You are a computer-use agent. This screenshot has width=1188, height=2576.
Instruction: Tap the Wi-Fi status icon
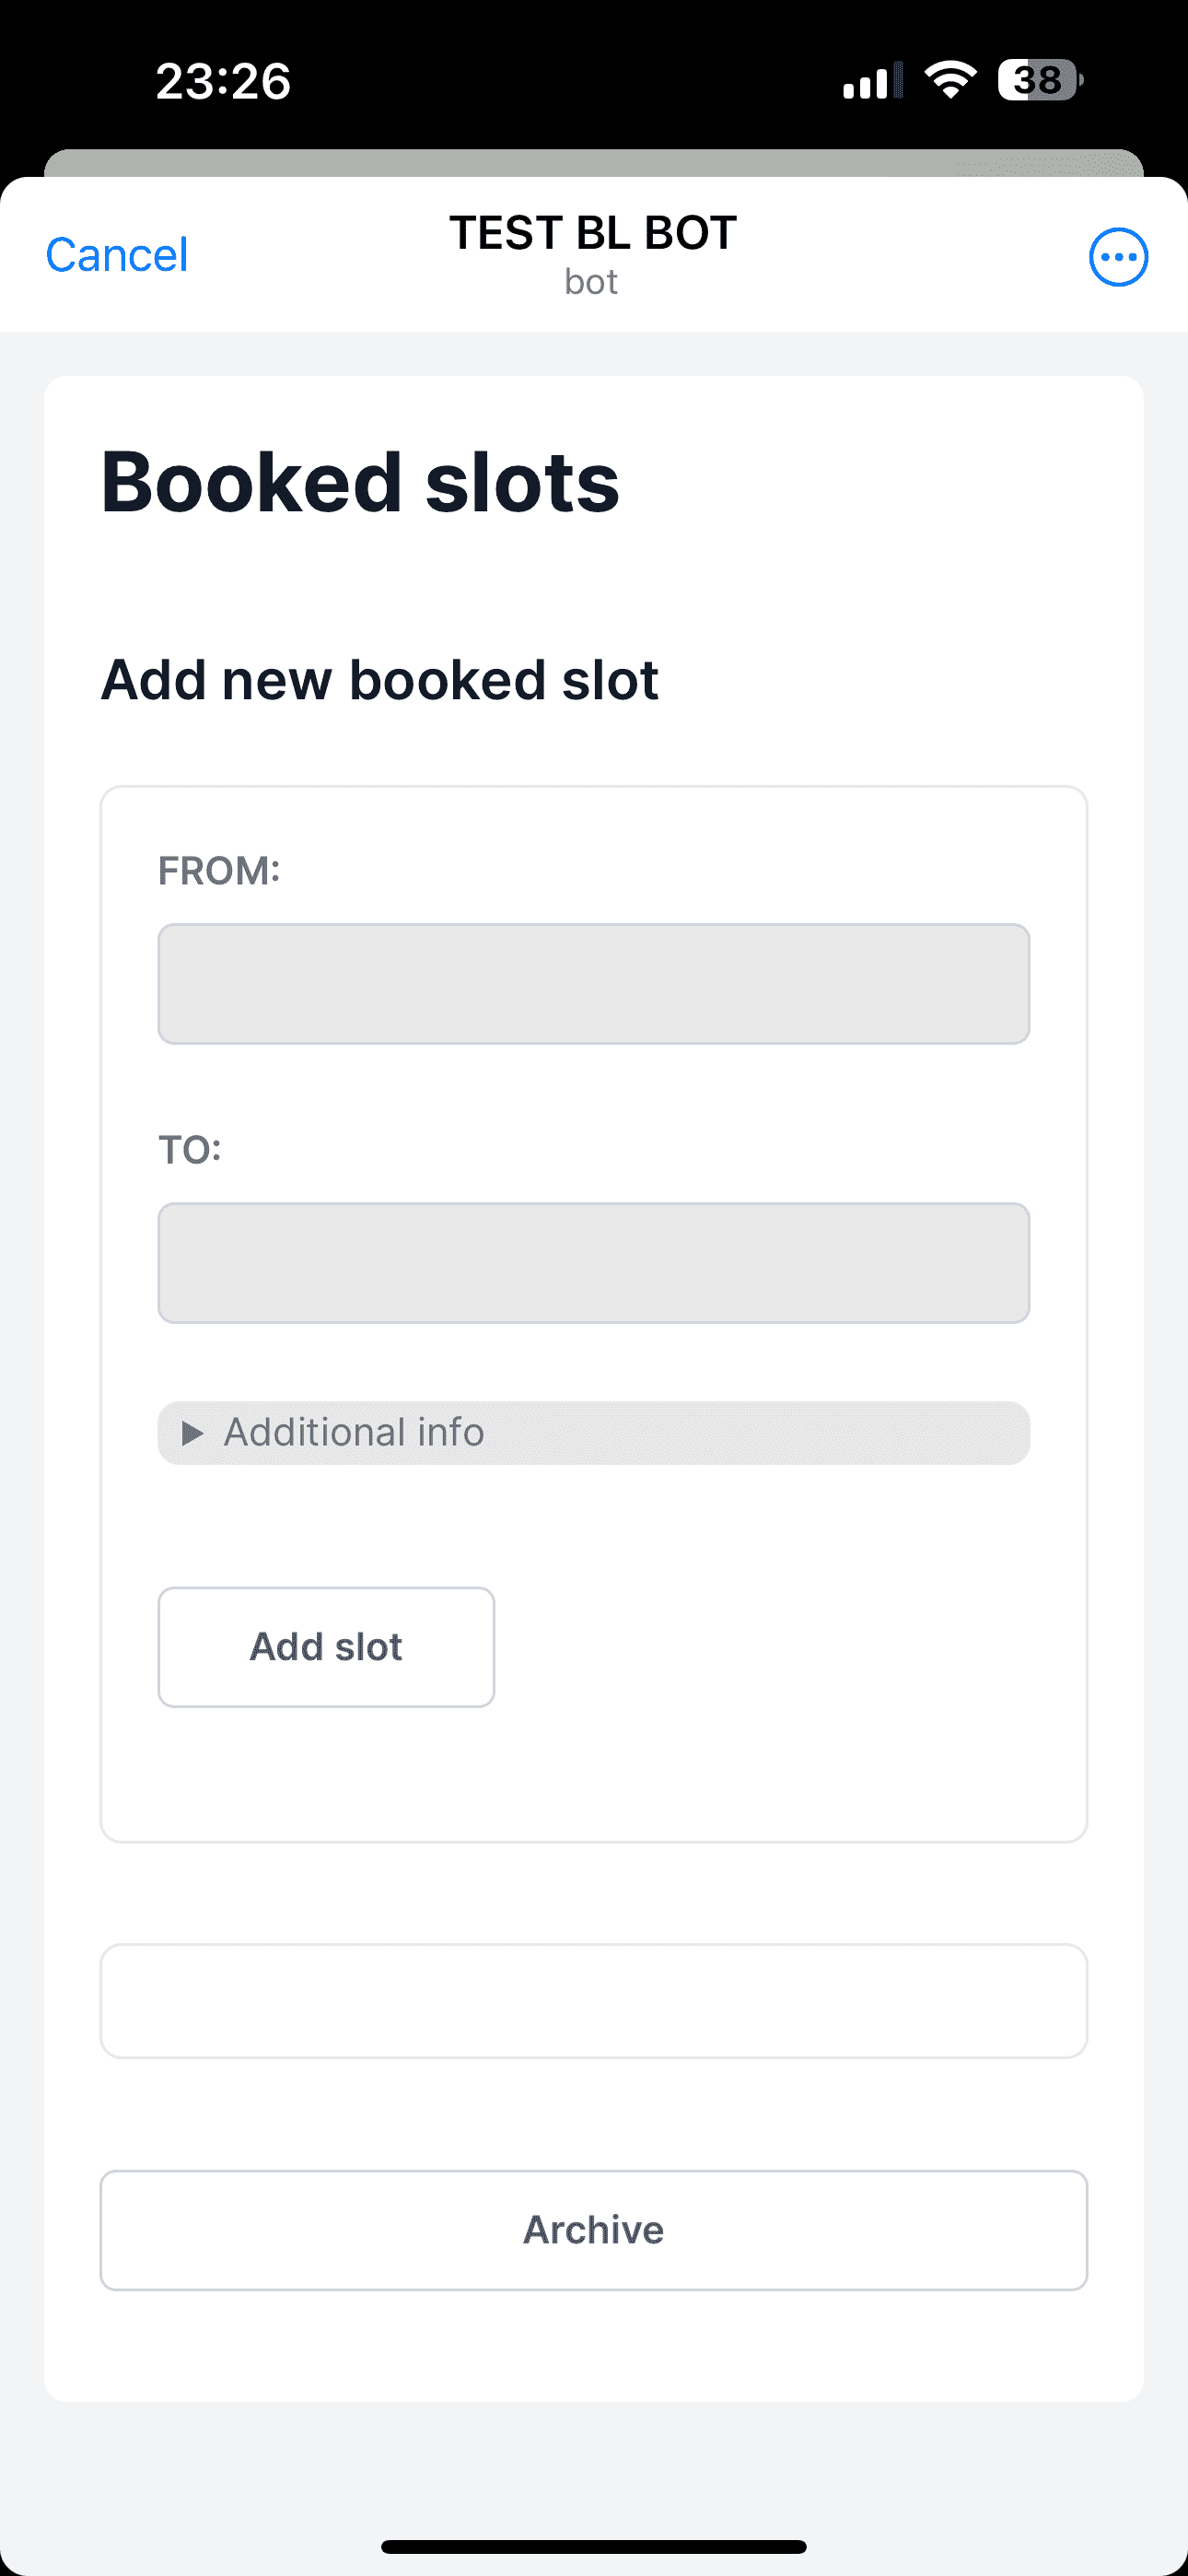pyautogui.click(x=950, y=80)
